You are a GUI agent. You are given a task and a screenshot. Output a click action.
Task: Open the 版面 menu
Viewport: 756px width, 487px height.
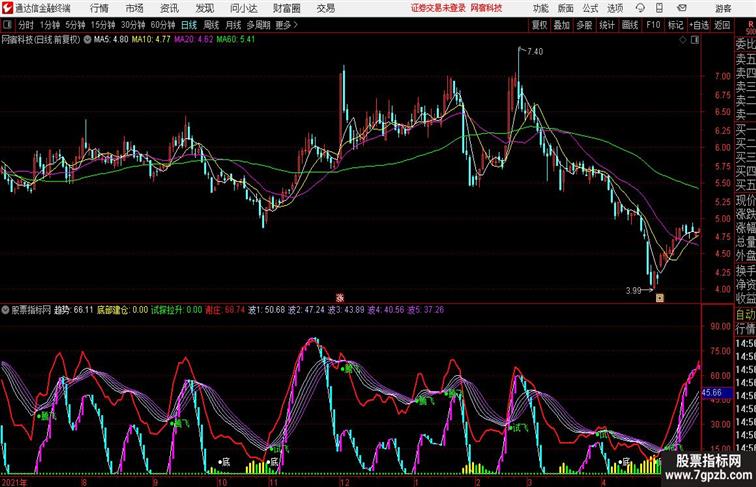(x=566, y=8)
